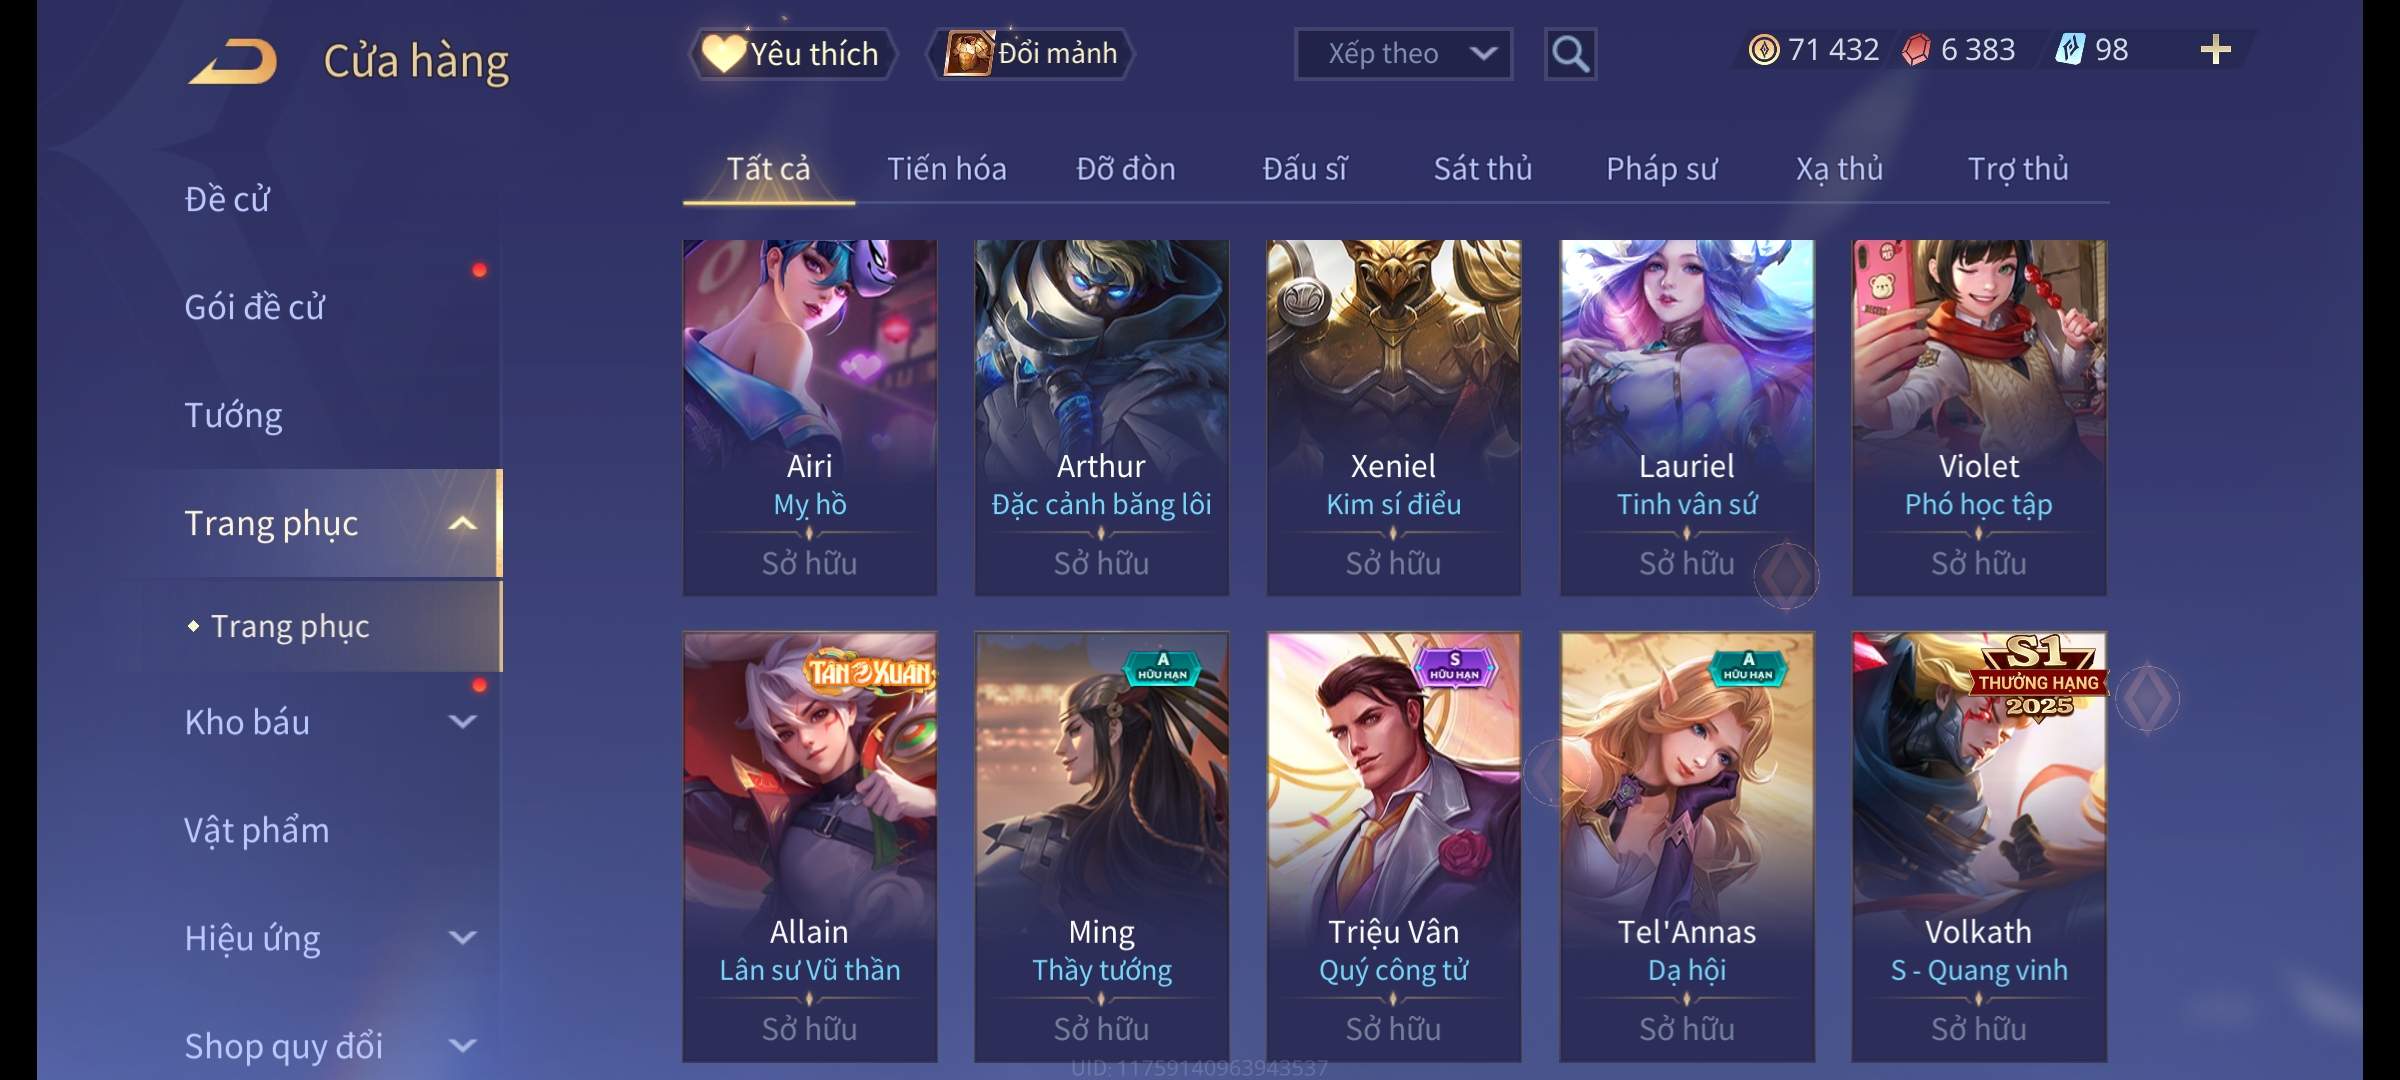Open Yêu thích heart favorites
Image resolution: width=2400 pixels, height=1080 pixels.
point(792,53)
